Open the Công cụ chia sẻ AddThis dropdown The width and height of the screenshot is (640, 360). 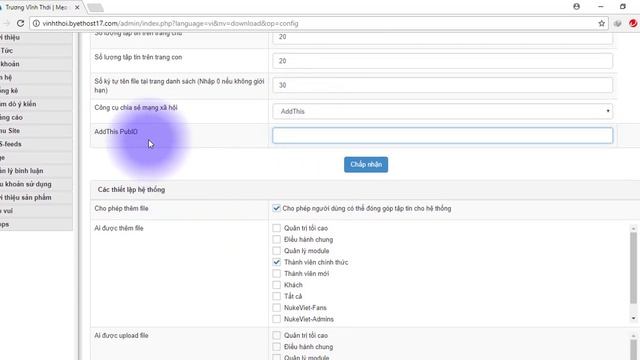click(442, 111)
